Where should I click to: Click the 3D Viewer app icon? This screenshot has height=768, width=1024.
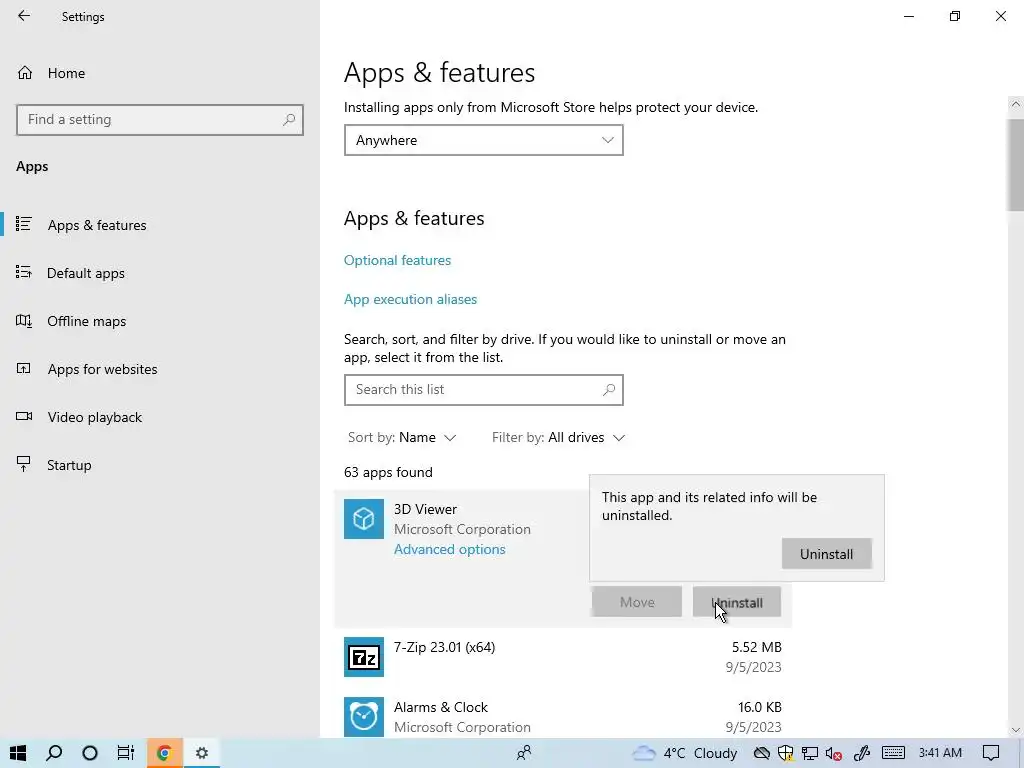(x=364, y=519)
